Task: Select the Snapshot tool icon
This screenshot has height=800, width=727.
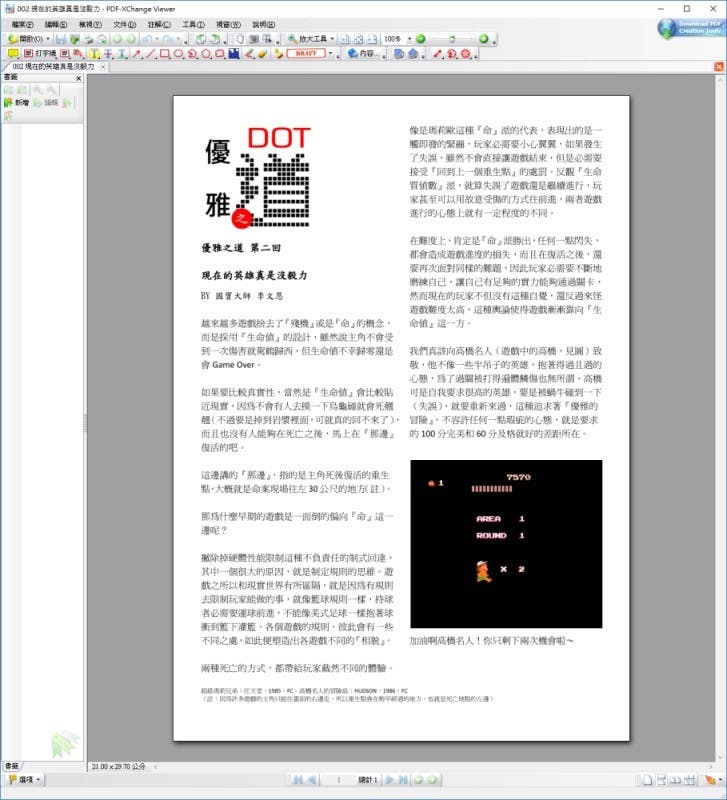Action: 253,39
